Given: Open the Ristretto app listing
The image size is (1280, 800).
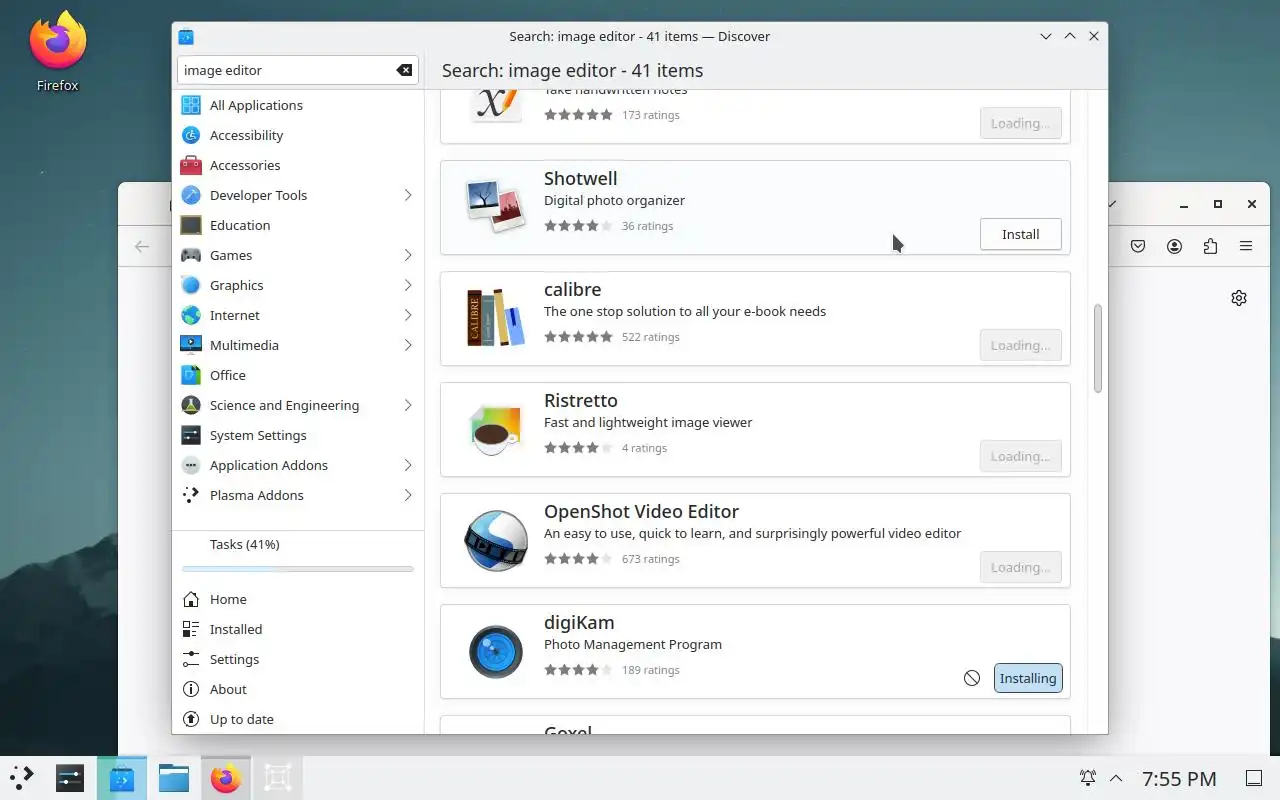Looking at the screenshot, I should [755, 429].
